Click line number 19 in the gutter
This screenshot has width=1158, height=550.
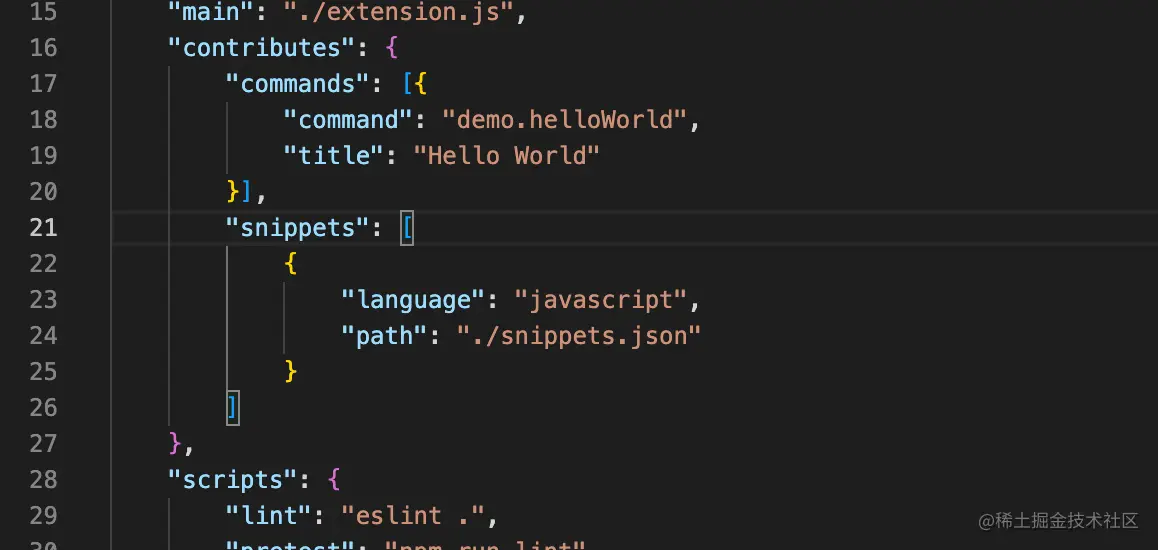(x=43, y=156)
